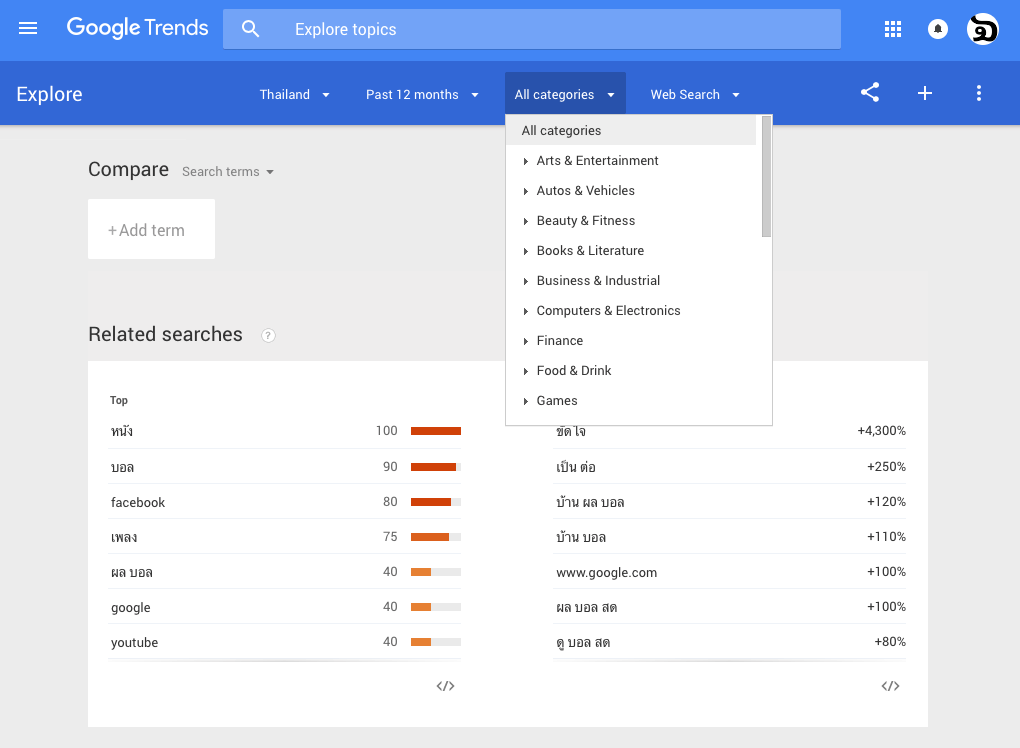Click the rising term เป็น ต่อ
The image size is (1020, 748).
[576, 467]
